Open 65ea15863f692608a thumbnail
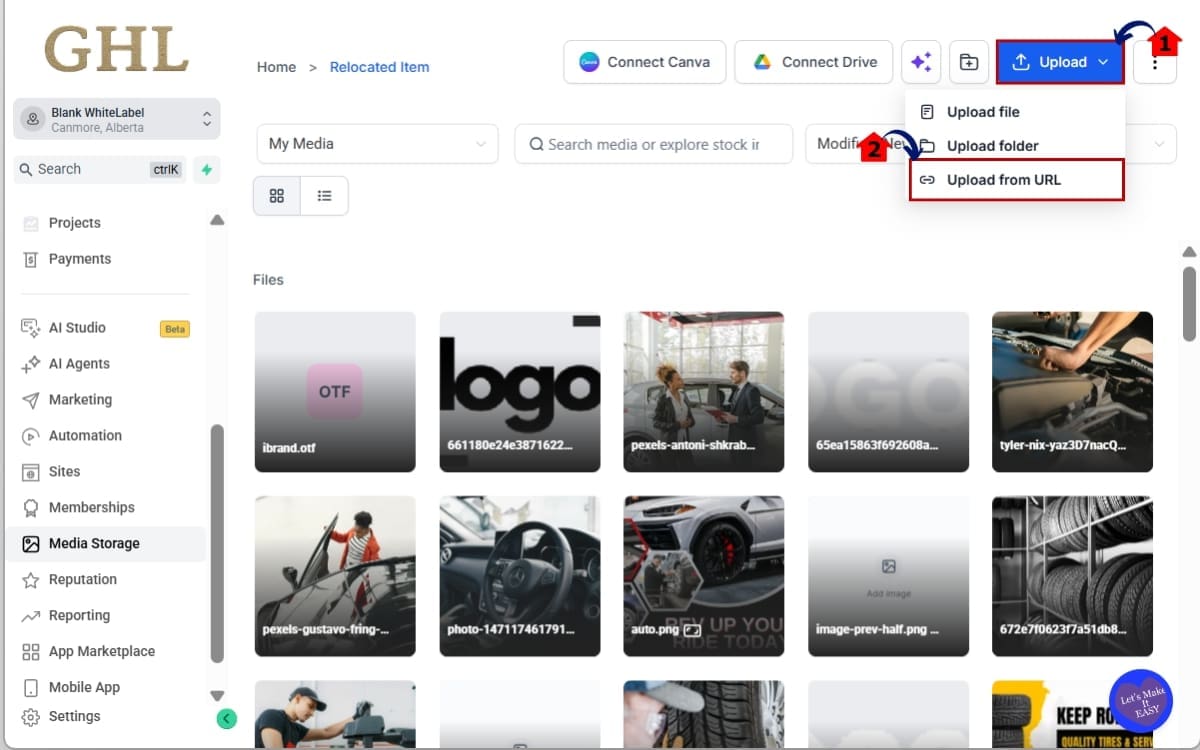The height and width of the screenshot is (750, 1200). pos(888,392)
